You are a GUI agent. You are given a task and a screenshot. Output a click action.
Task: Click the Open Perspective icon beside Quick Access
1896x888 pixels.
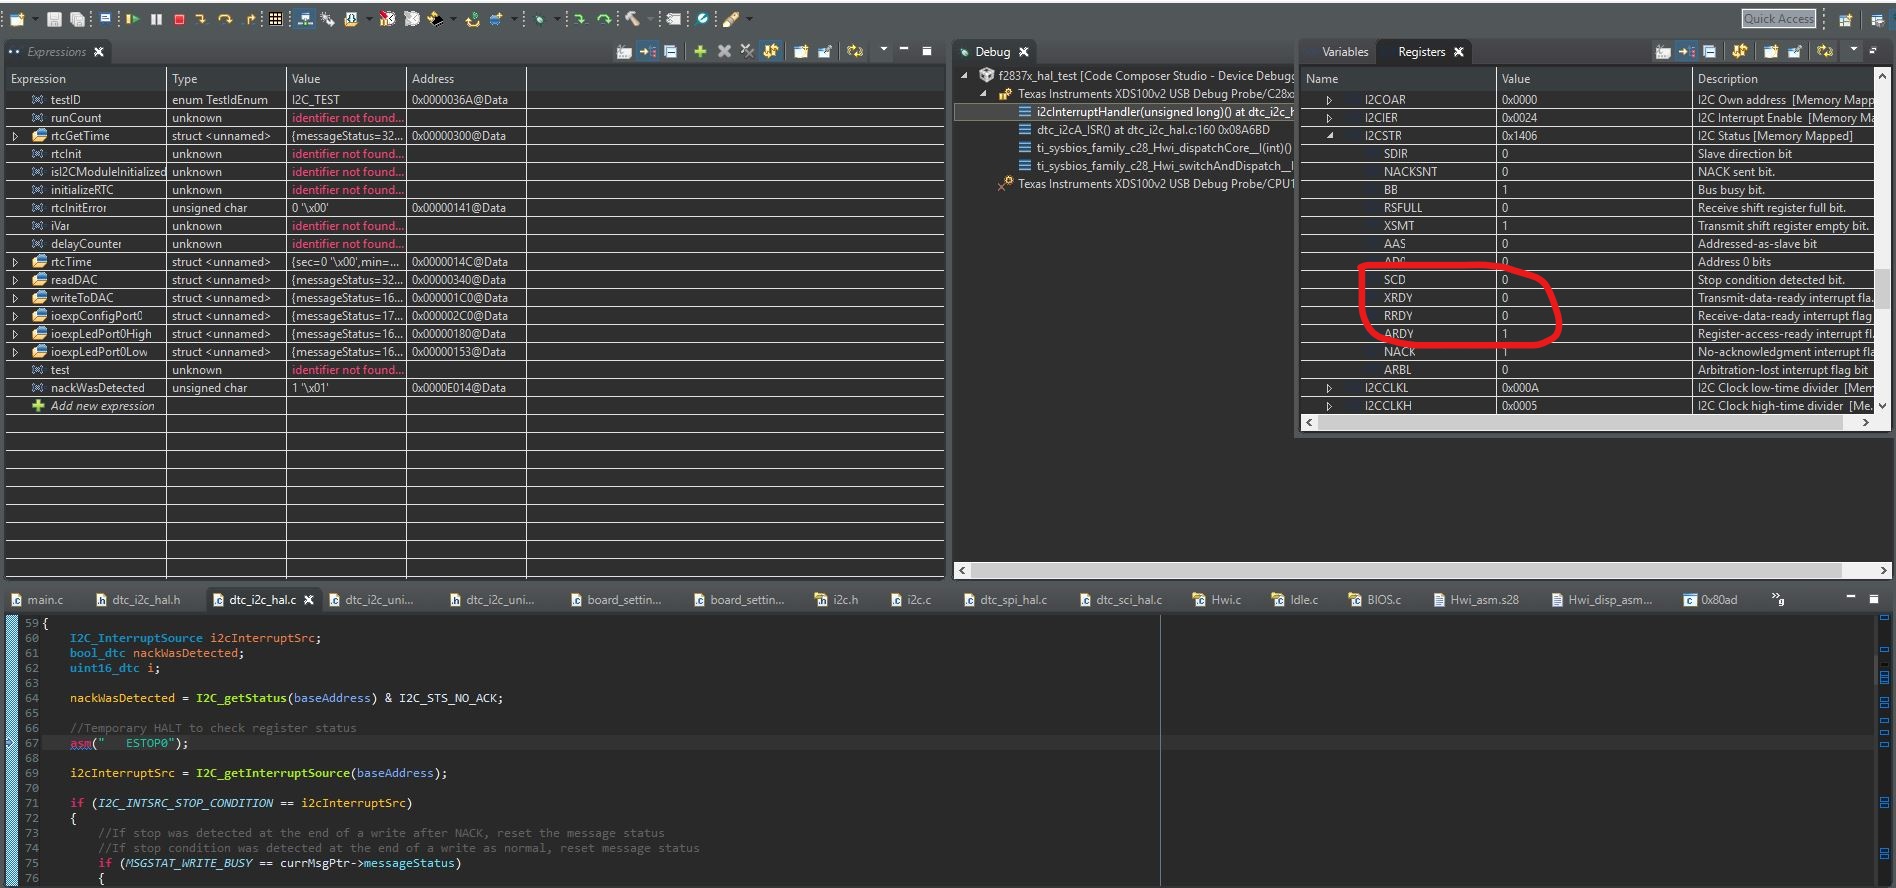[1845, 19]
